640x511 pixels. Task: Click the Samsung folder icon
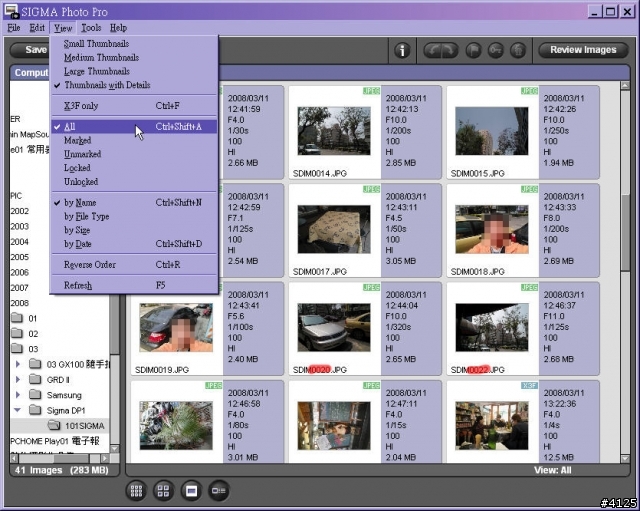pyautogui.click(x=36, y=395)
